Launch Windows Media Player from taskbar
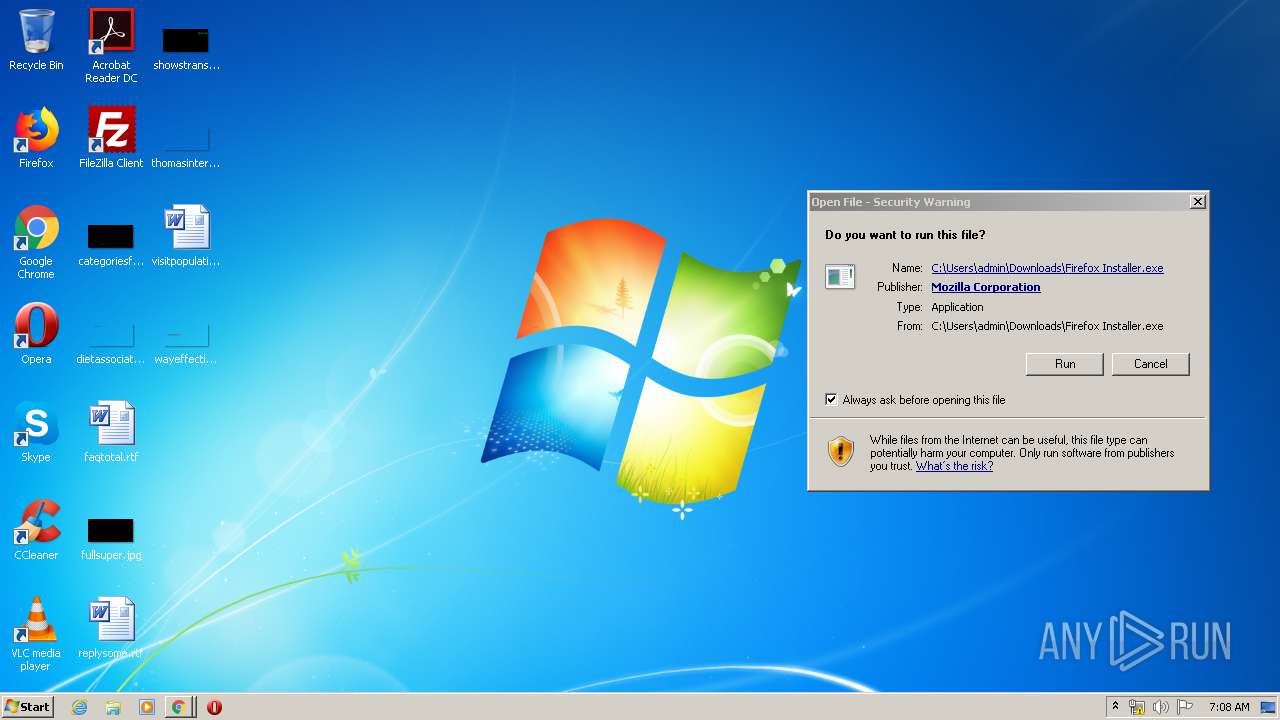Viewport: 1280px width, 720px height. coord(147,707)
